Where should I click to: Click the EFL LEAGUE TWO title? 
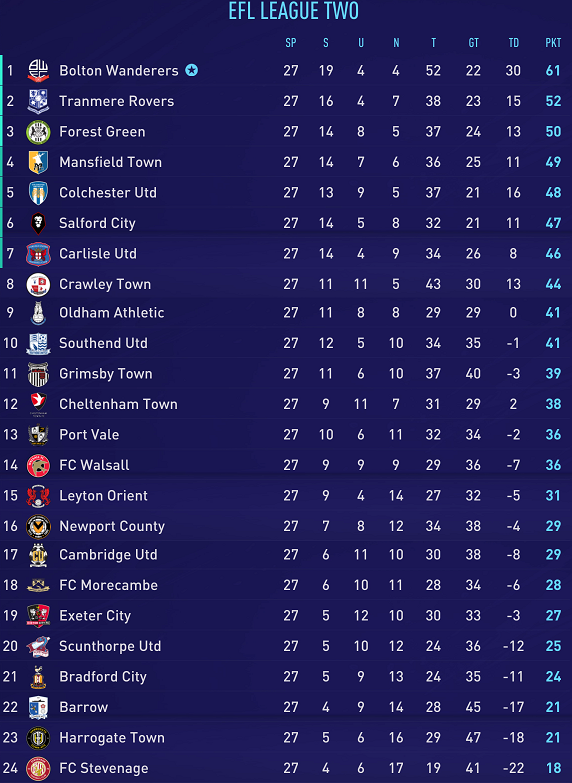294,11
